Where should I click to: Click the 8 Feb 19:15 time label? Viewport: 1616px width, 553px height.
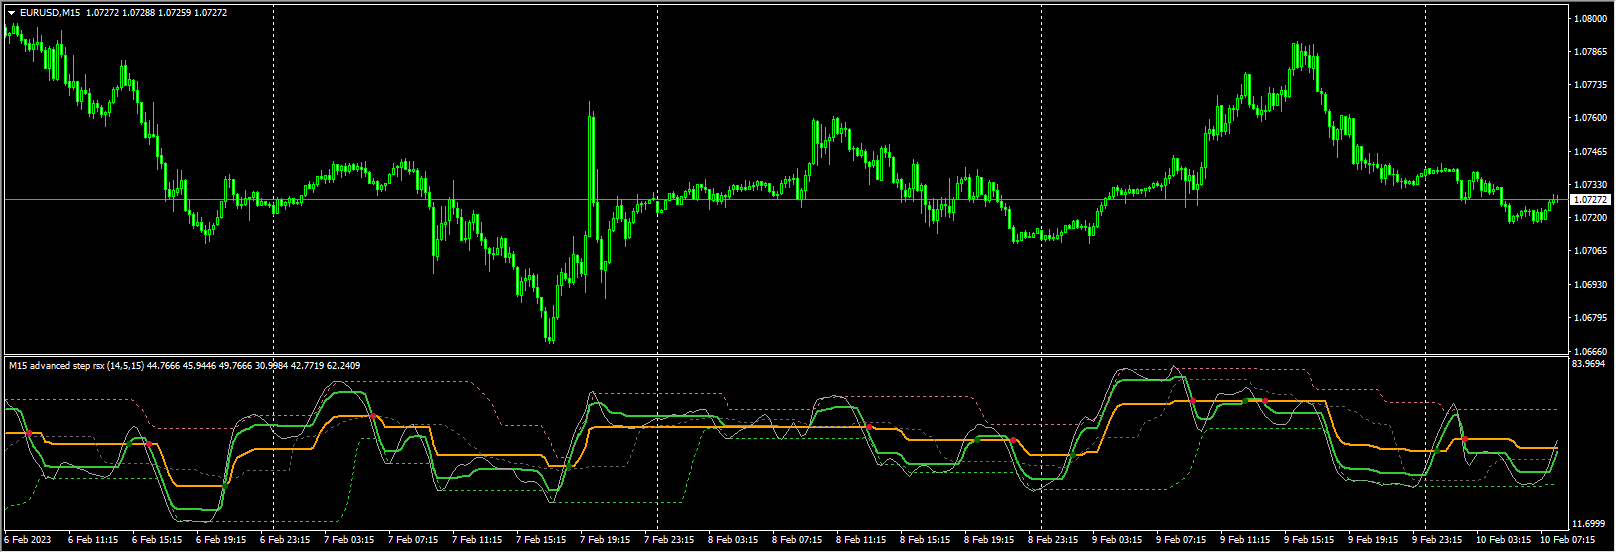989,540
